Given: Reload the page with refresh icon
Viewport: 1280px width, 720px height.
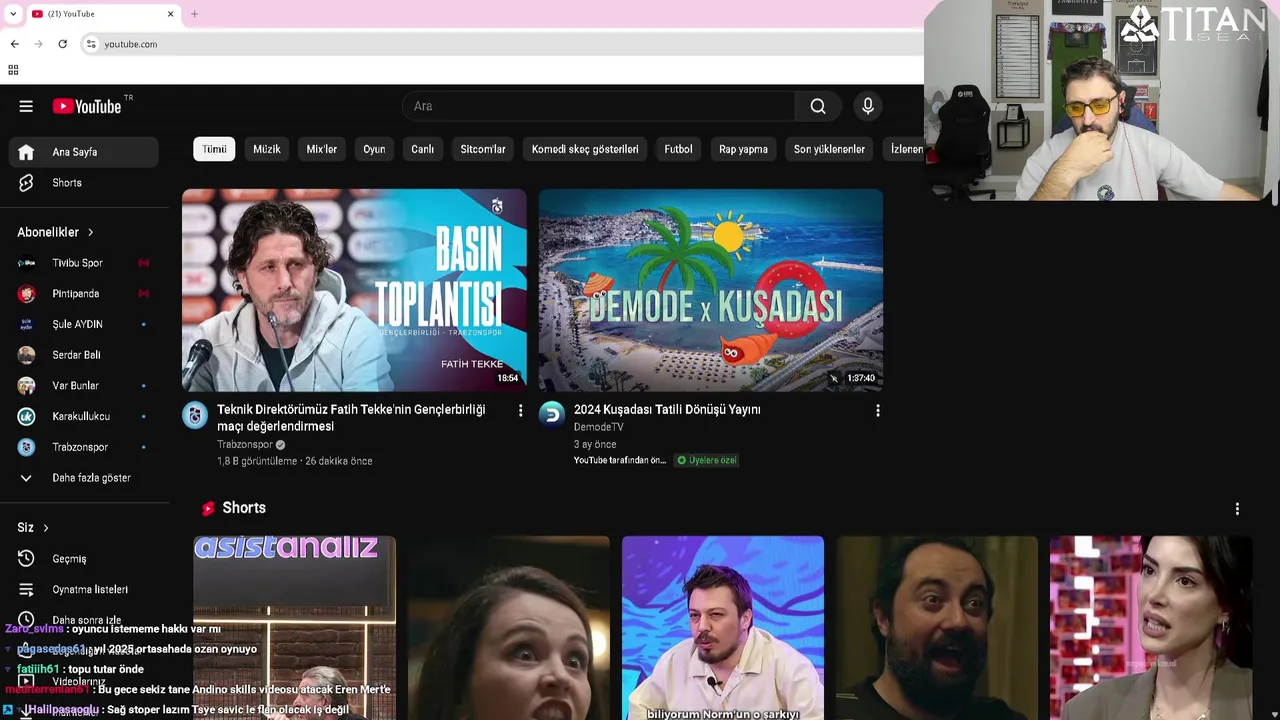Looking at the screenshot, I should (x=62, y=44).
